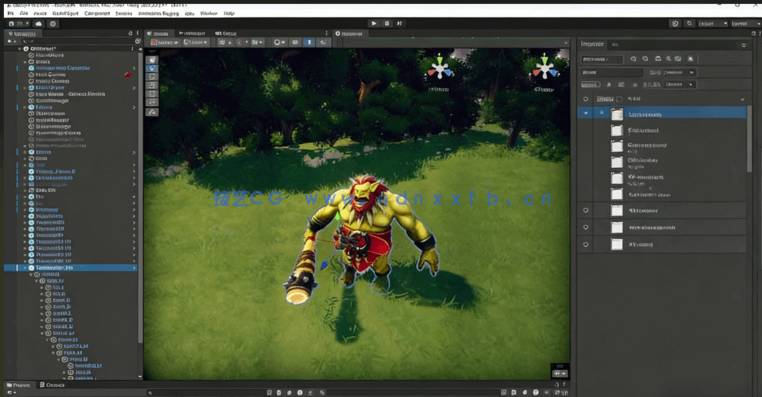Open the Help menu

229,13
